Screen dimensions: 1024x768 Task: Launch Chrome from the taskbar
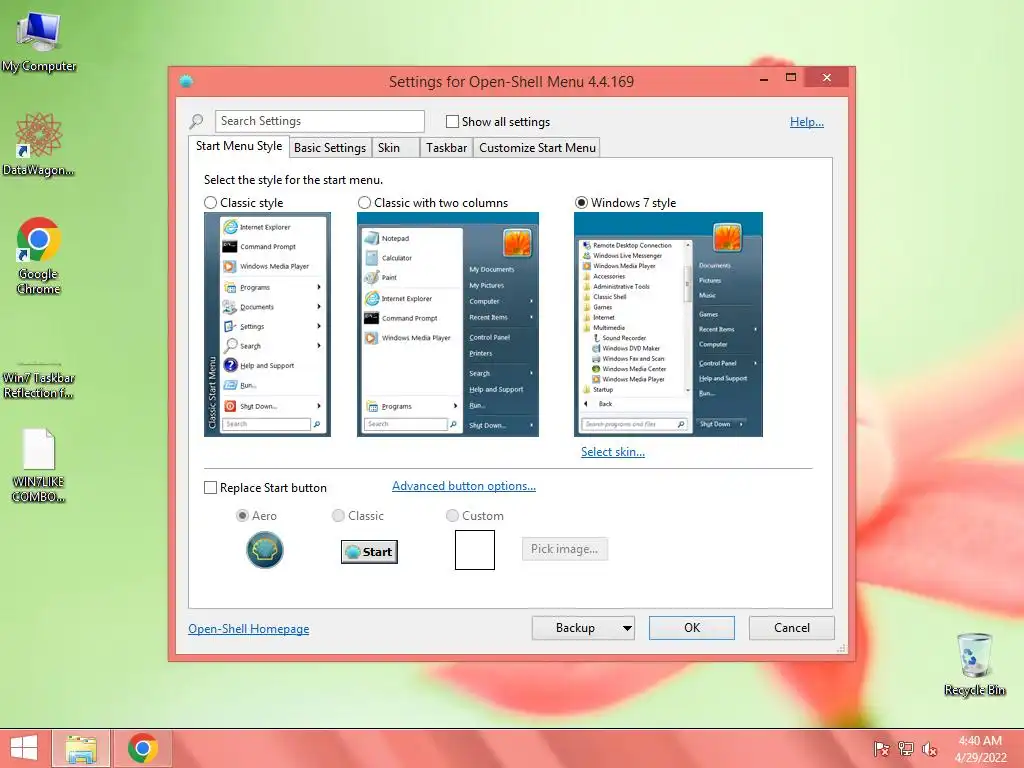tap(143, 749)
